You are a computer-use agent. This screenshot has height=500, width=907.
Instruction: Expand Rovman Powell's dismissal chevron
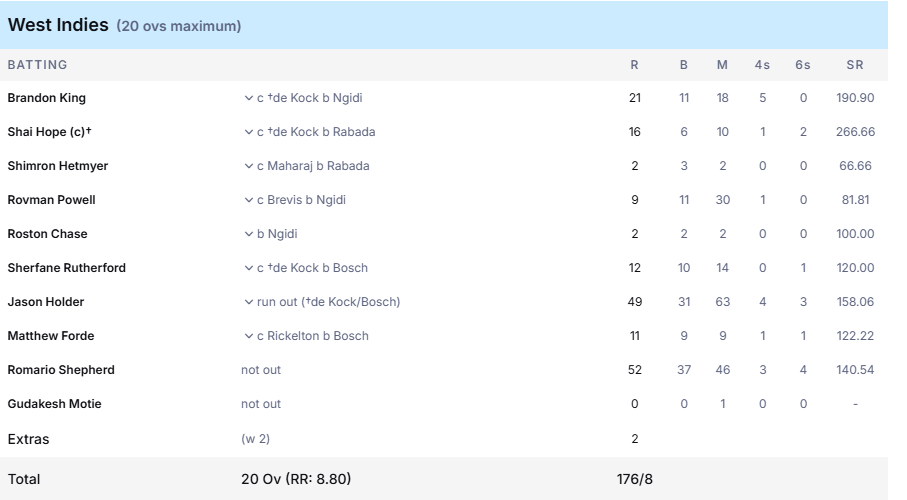pos(248,200)
